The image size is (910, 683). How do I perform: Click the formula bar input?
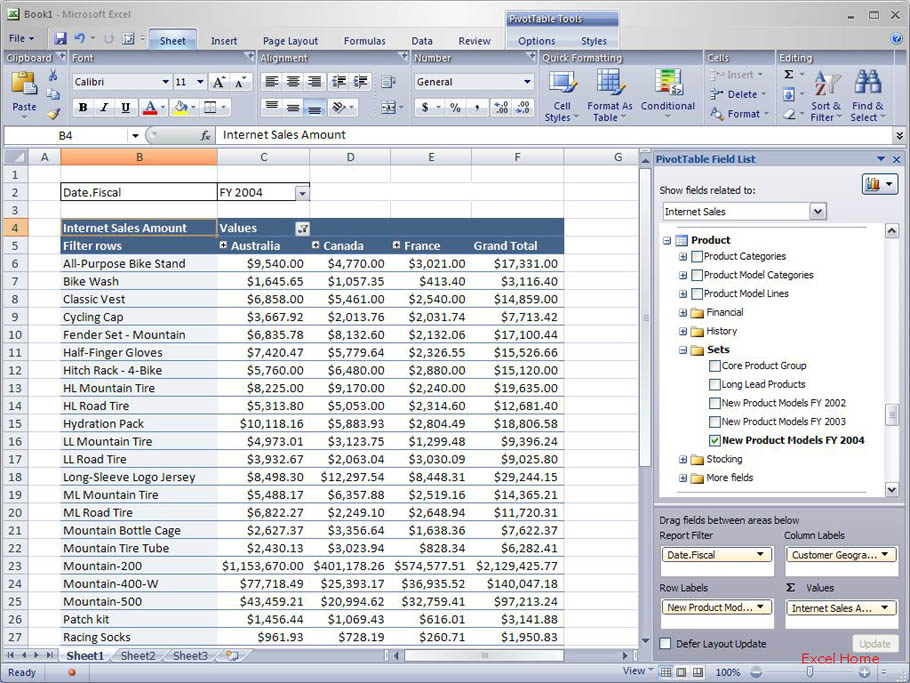pos(554,135)
